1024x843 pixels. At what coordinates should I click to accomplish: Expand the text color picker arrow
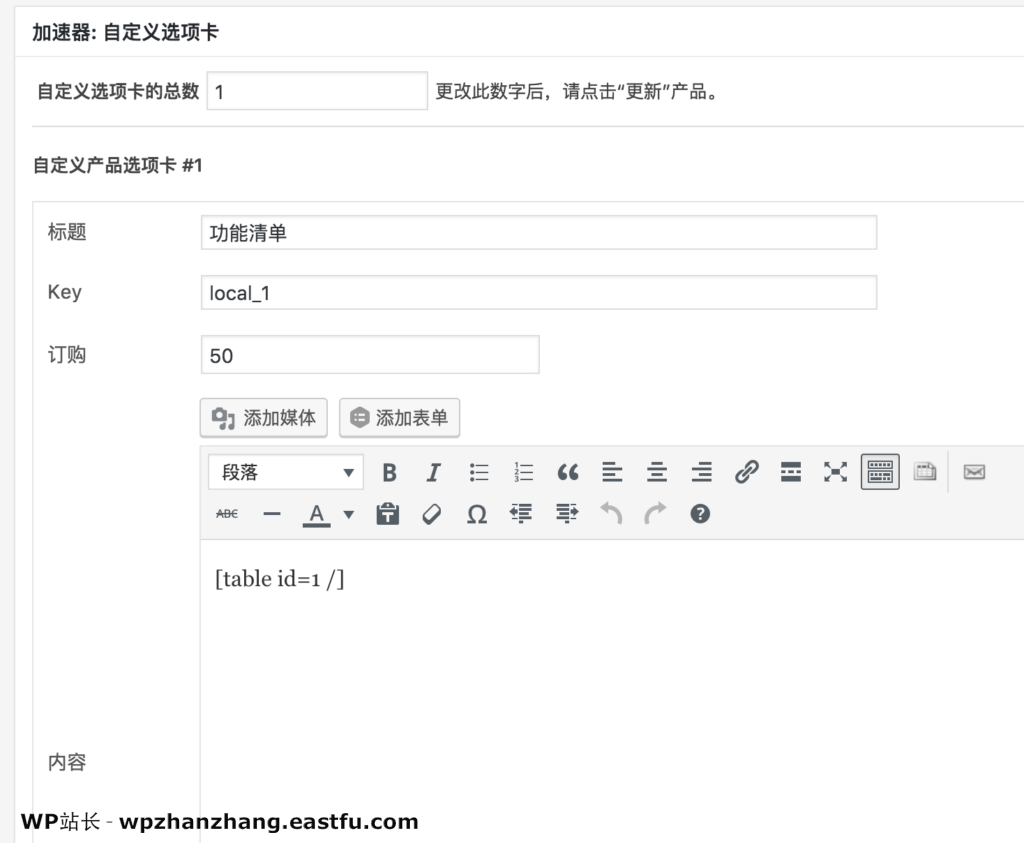pyautogui.click(x=349, y=515)
